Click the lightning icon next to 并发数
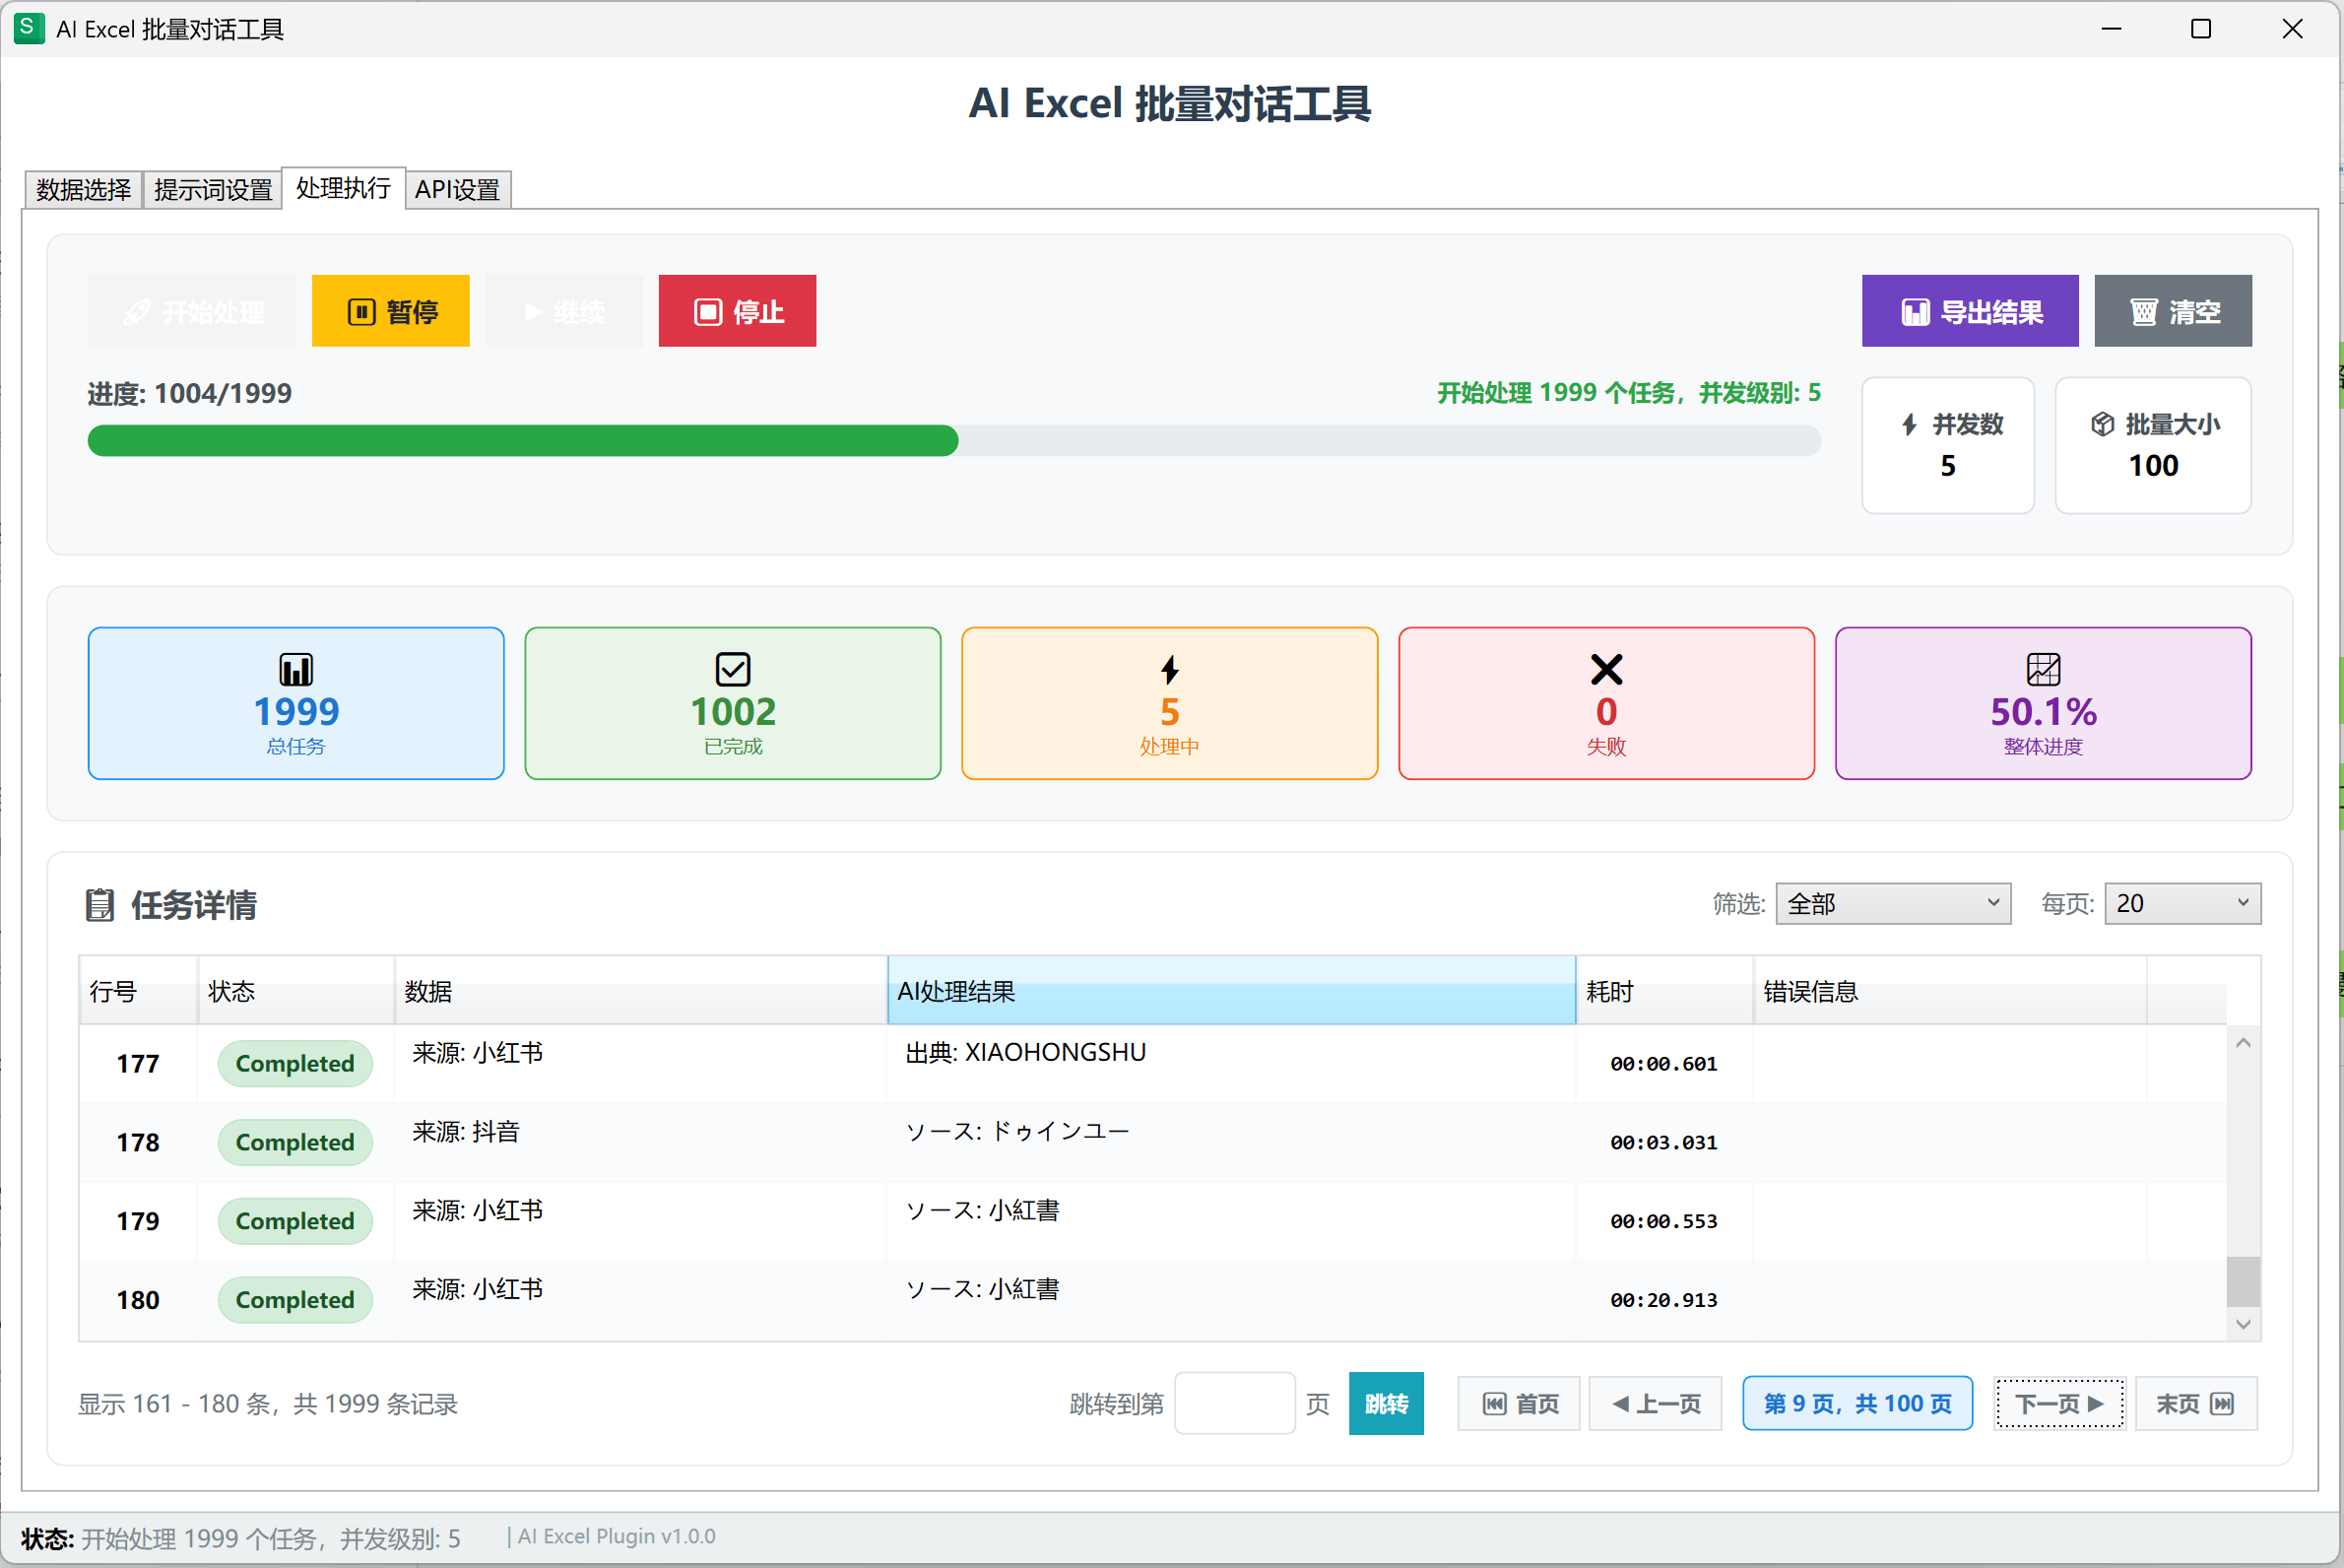This screenshot has width=2344, height=1568. 1909,424
